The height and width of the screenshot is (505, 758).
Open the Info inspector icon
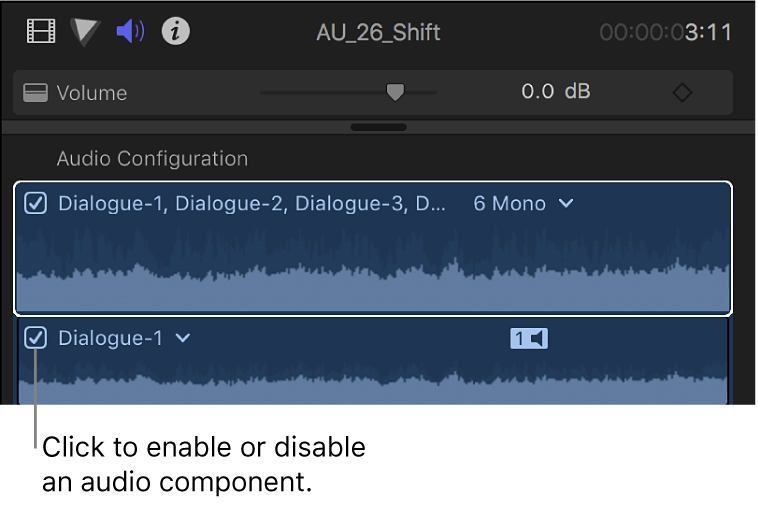pos(176,32)
